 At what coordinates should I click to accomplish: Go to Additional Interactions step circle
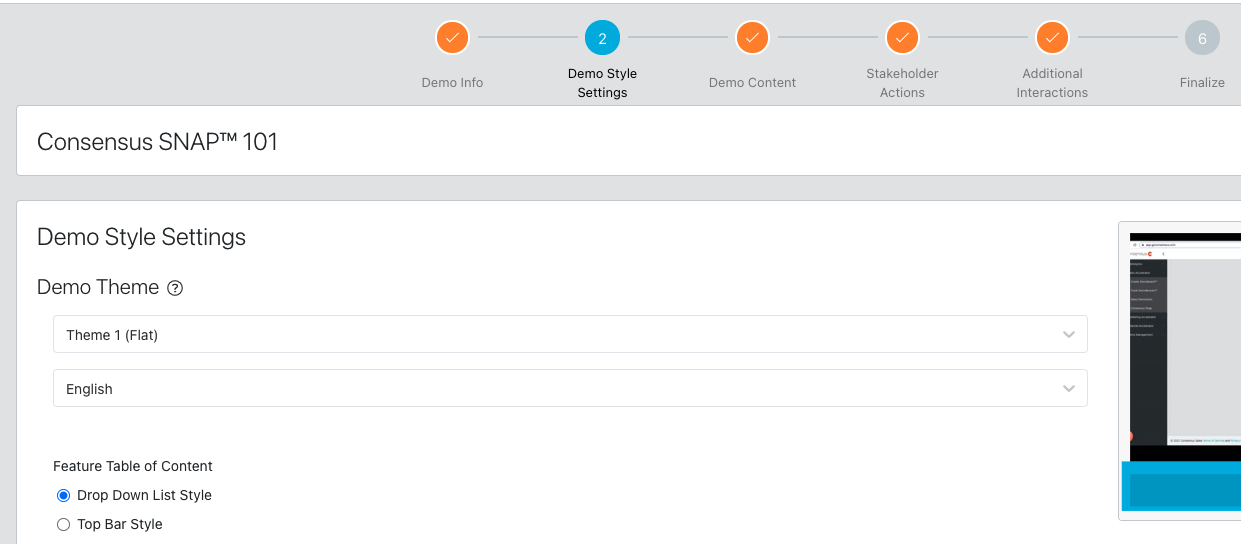pos(1052,38)
